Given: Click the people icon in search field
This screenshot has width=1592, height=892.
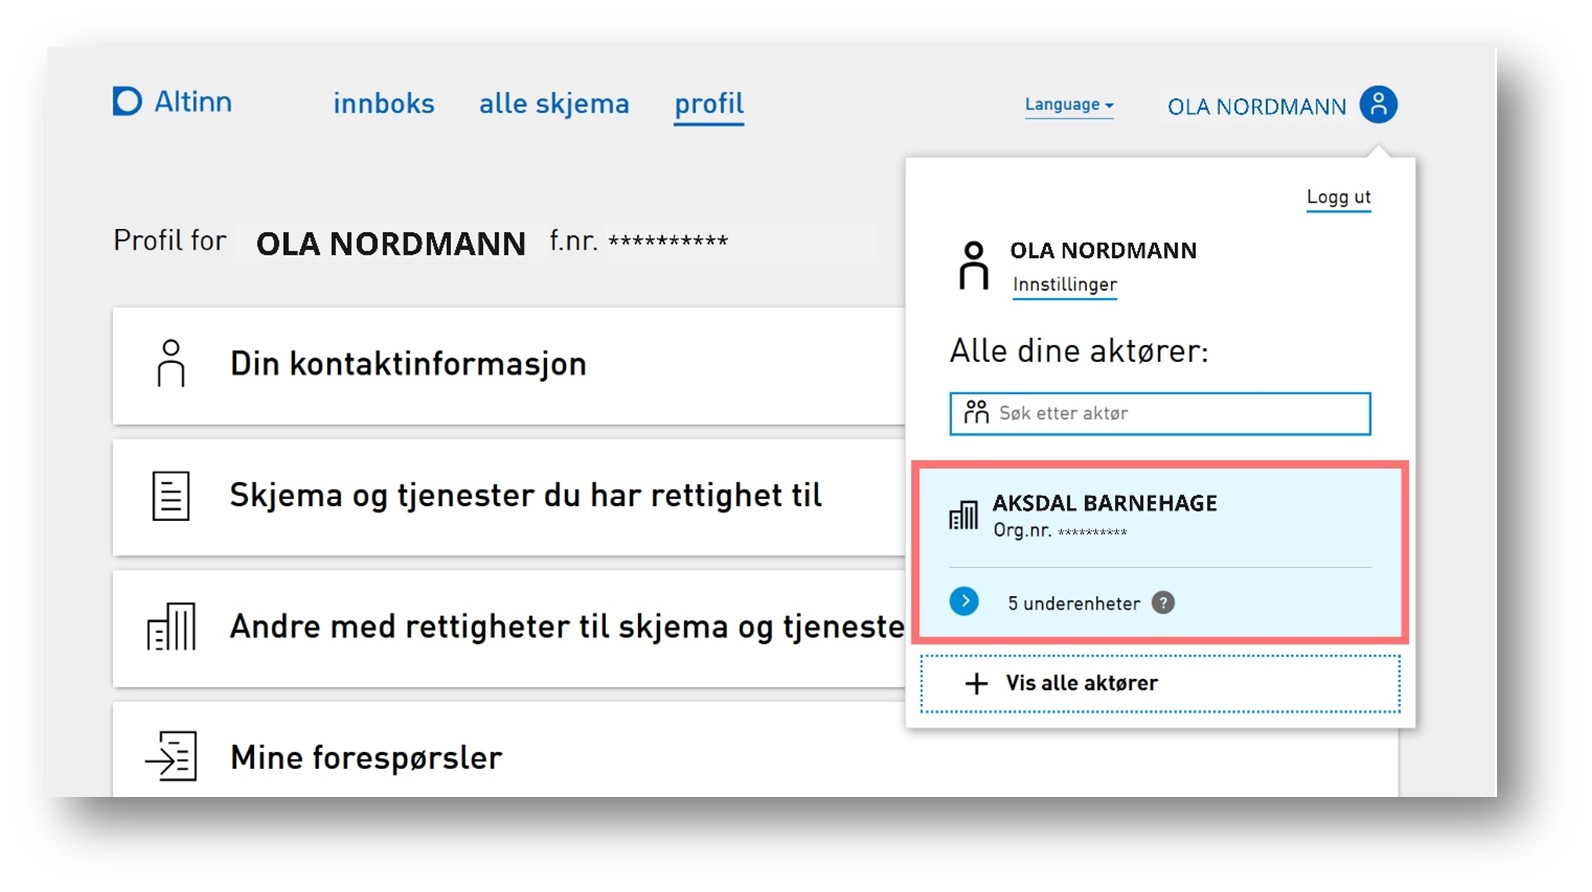Looking at the screenshot, I should coord(976,412).
